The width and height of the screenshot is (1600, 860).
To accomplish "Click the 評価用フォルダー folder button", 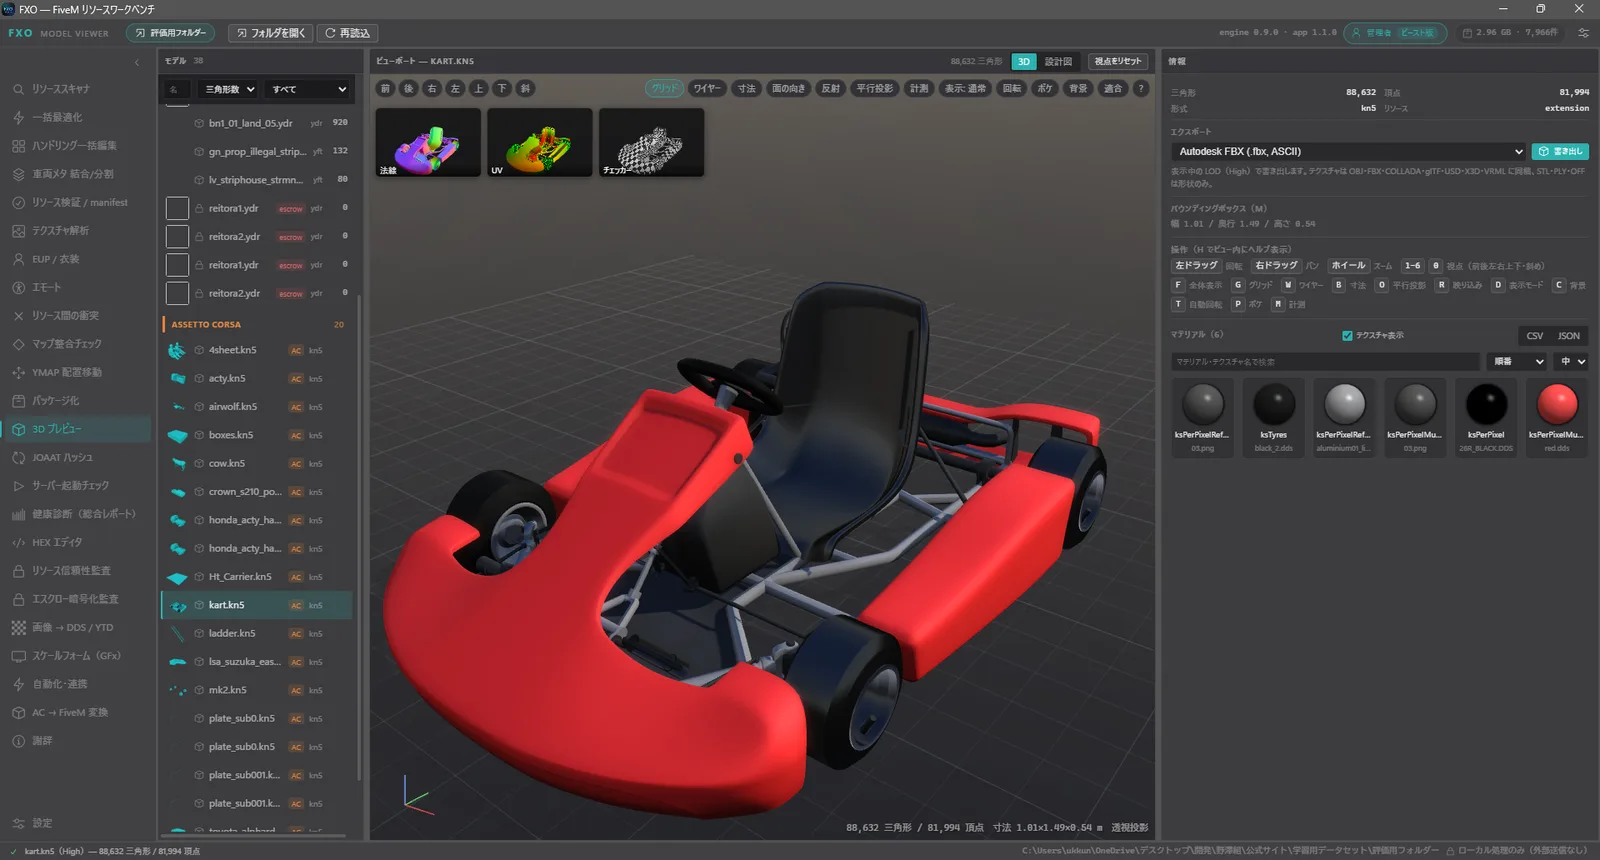I will (172, 33).
